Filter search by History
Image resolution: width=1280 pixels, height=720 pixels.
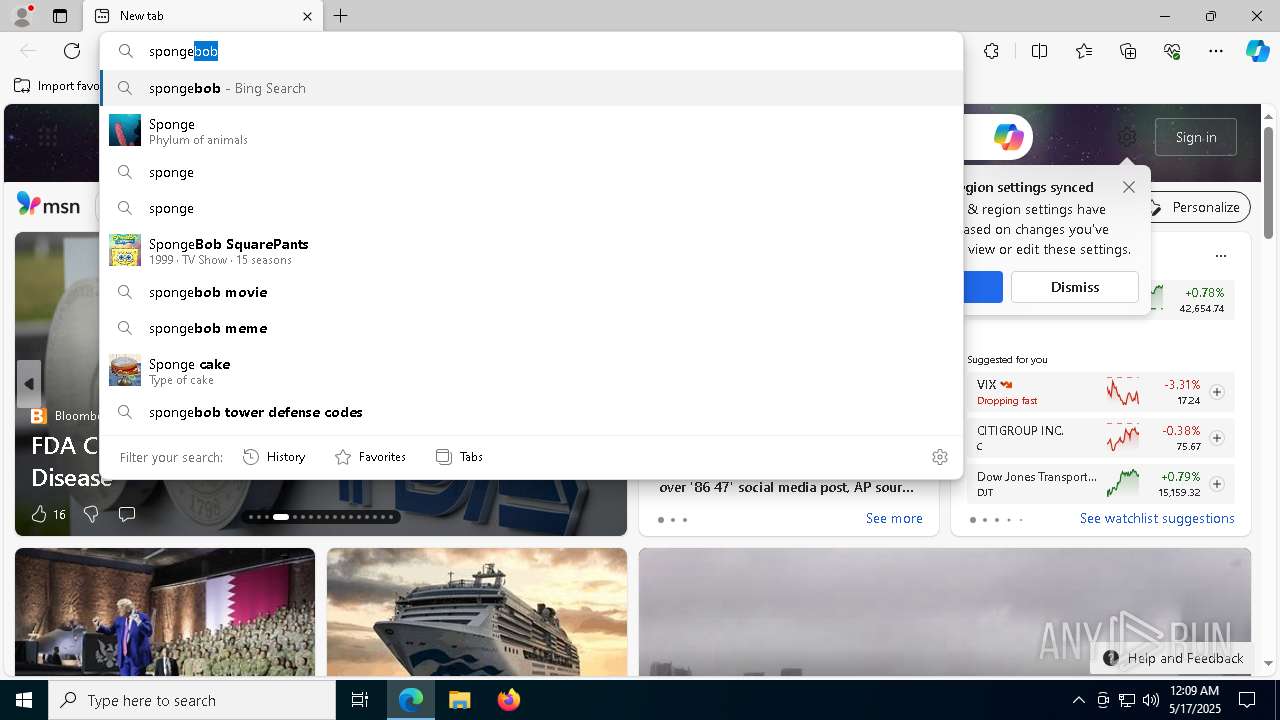click(274, 457)
